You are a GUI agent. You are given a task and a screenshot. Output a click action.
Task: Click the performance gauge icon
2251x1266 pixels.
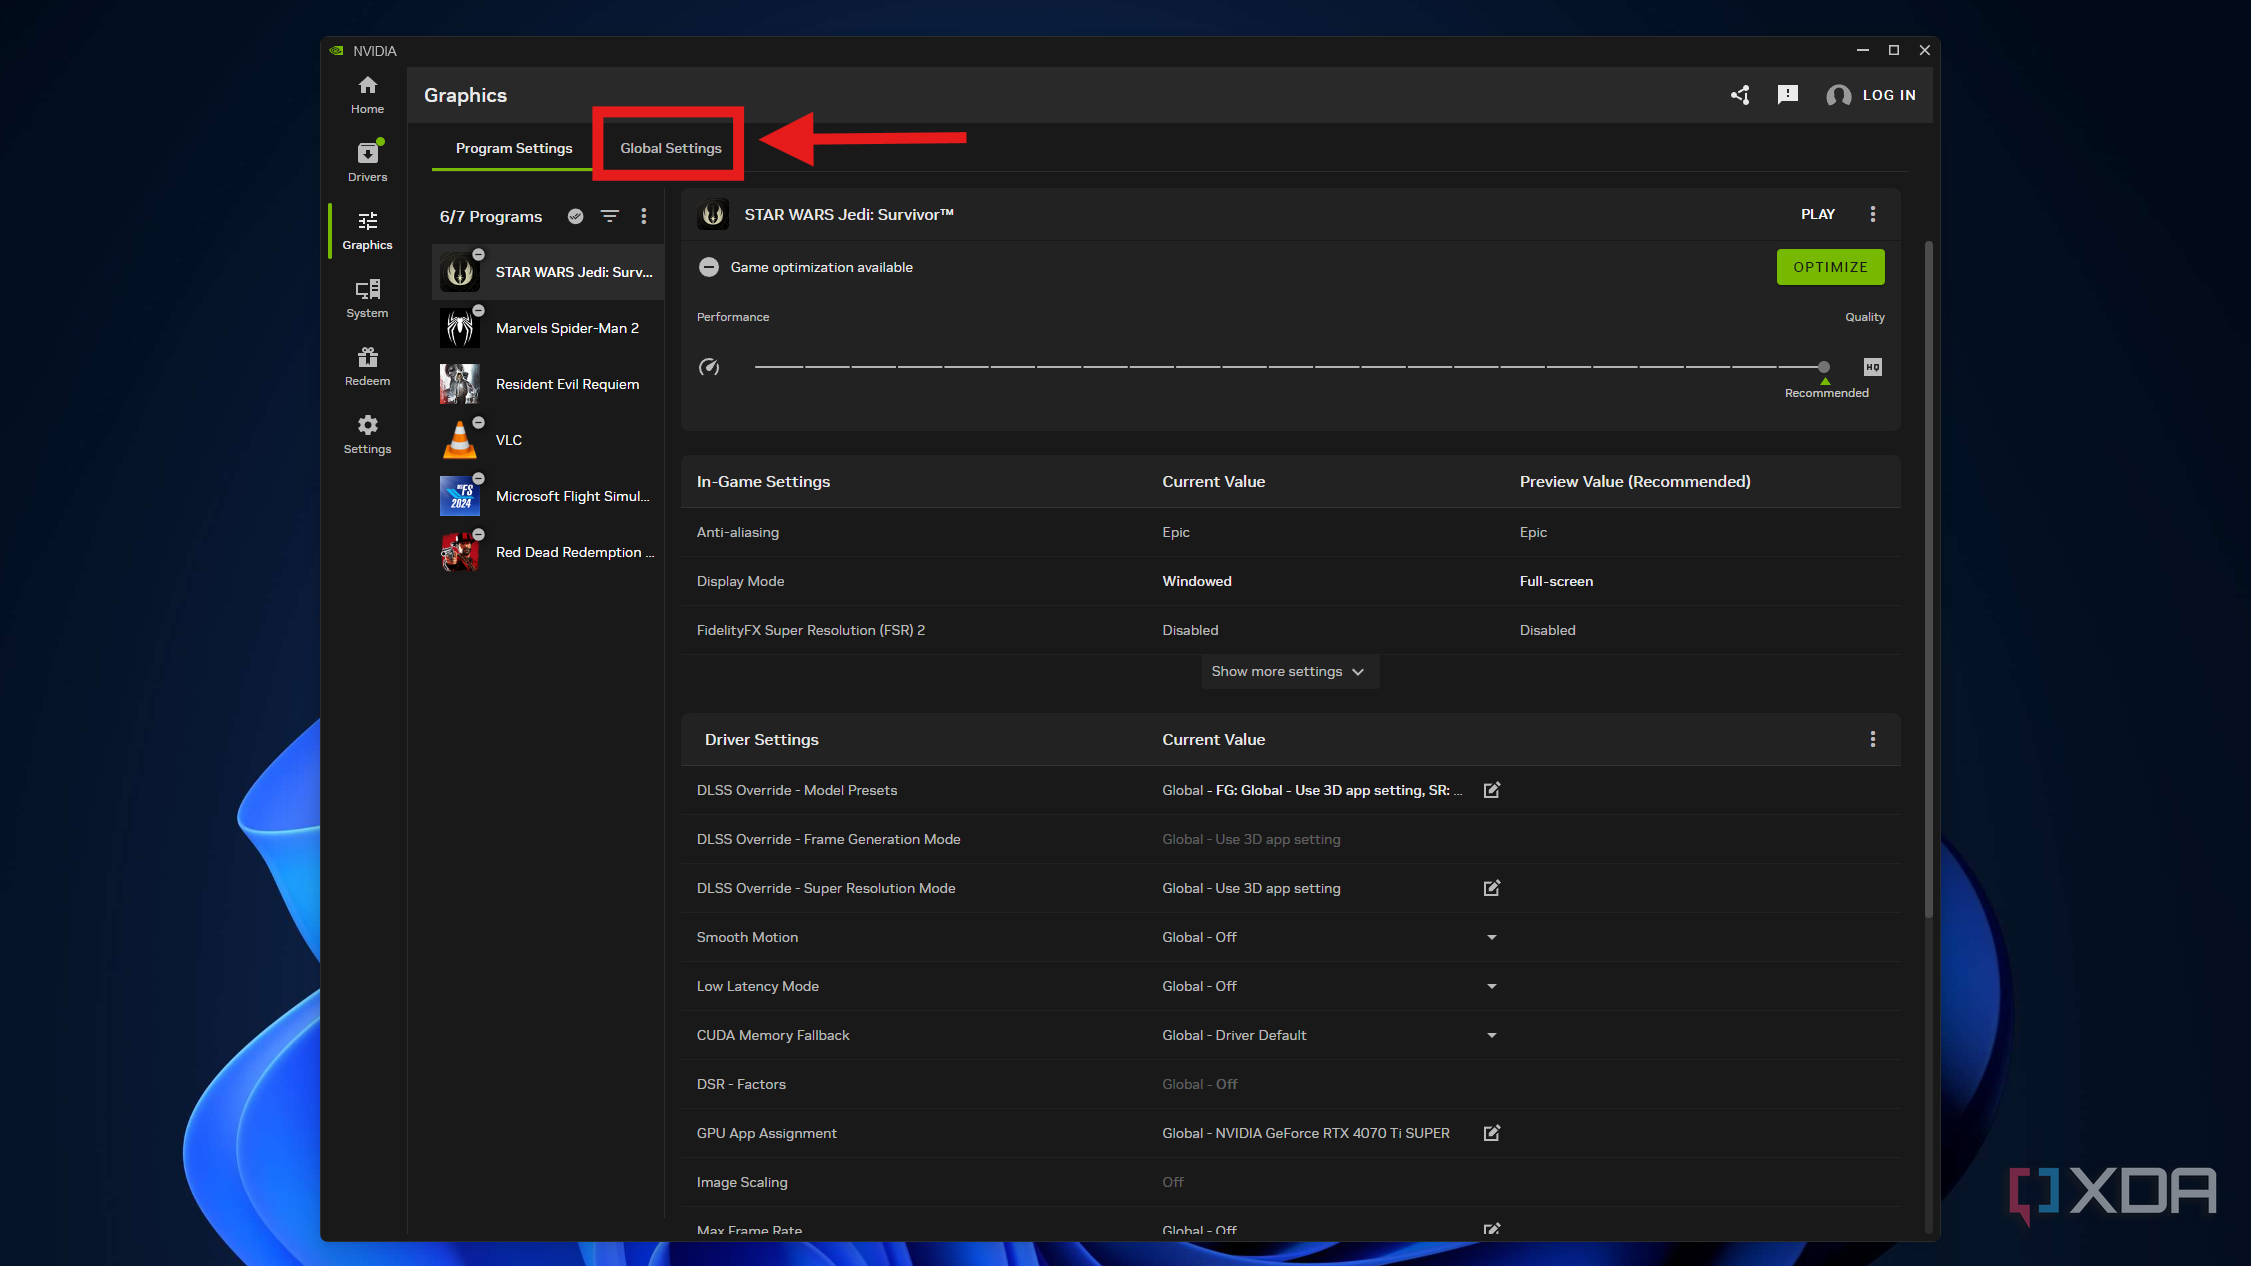click(709, 367)
